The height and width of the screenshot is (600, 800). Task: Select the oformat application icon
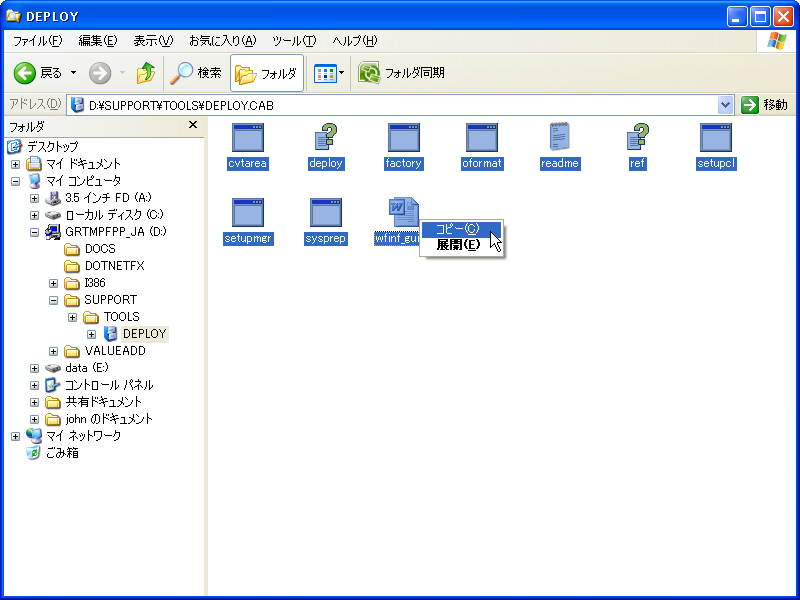coord(482,138)
